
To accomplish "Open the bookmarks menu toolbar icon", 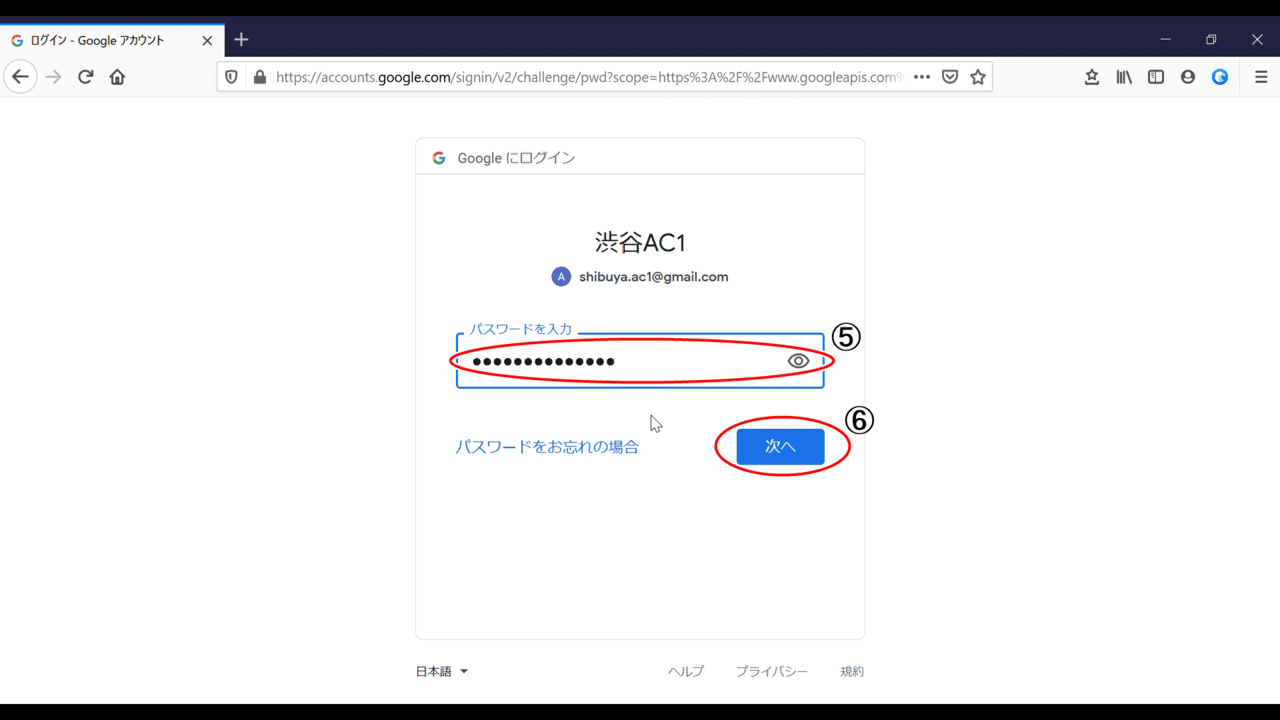I will 1092,77.
